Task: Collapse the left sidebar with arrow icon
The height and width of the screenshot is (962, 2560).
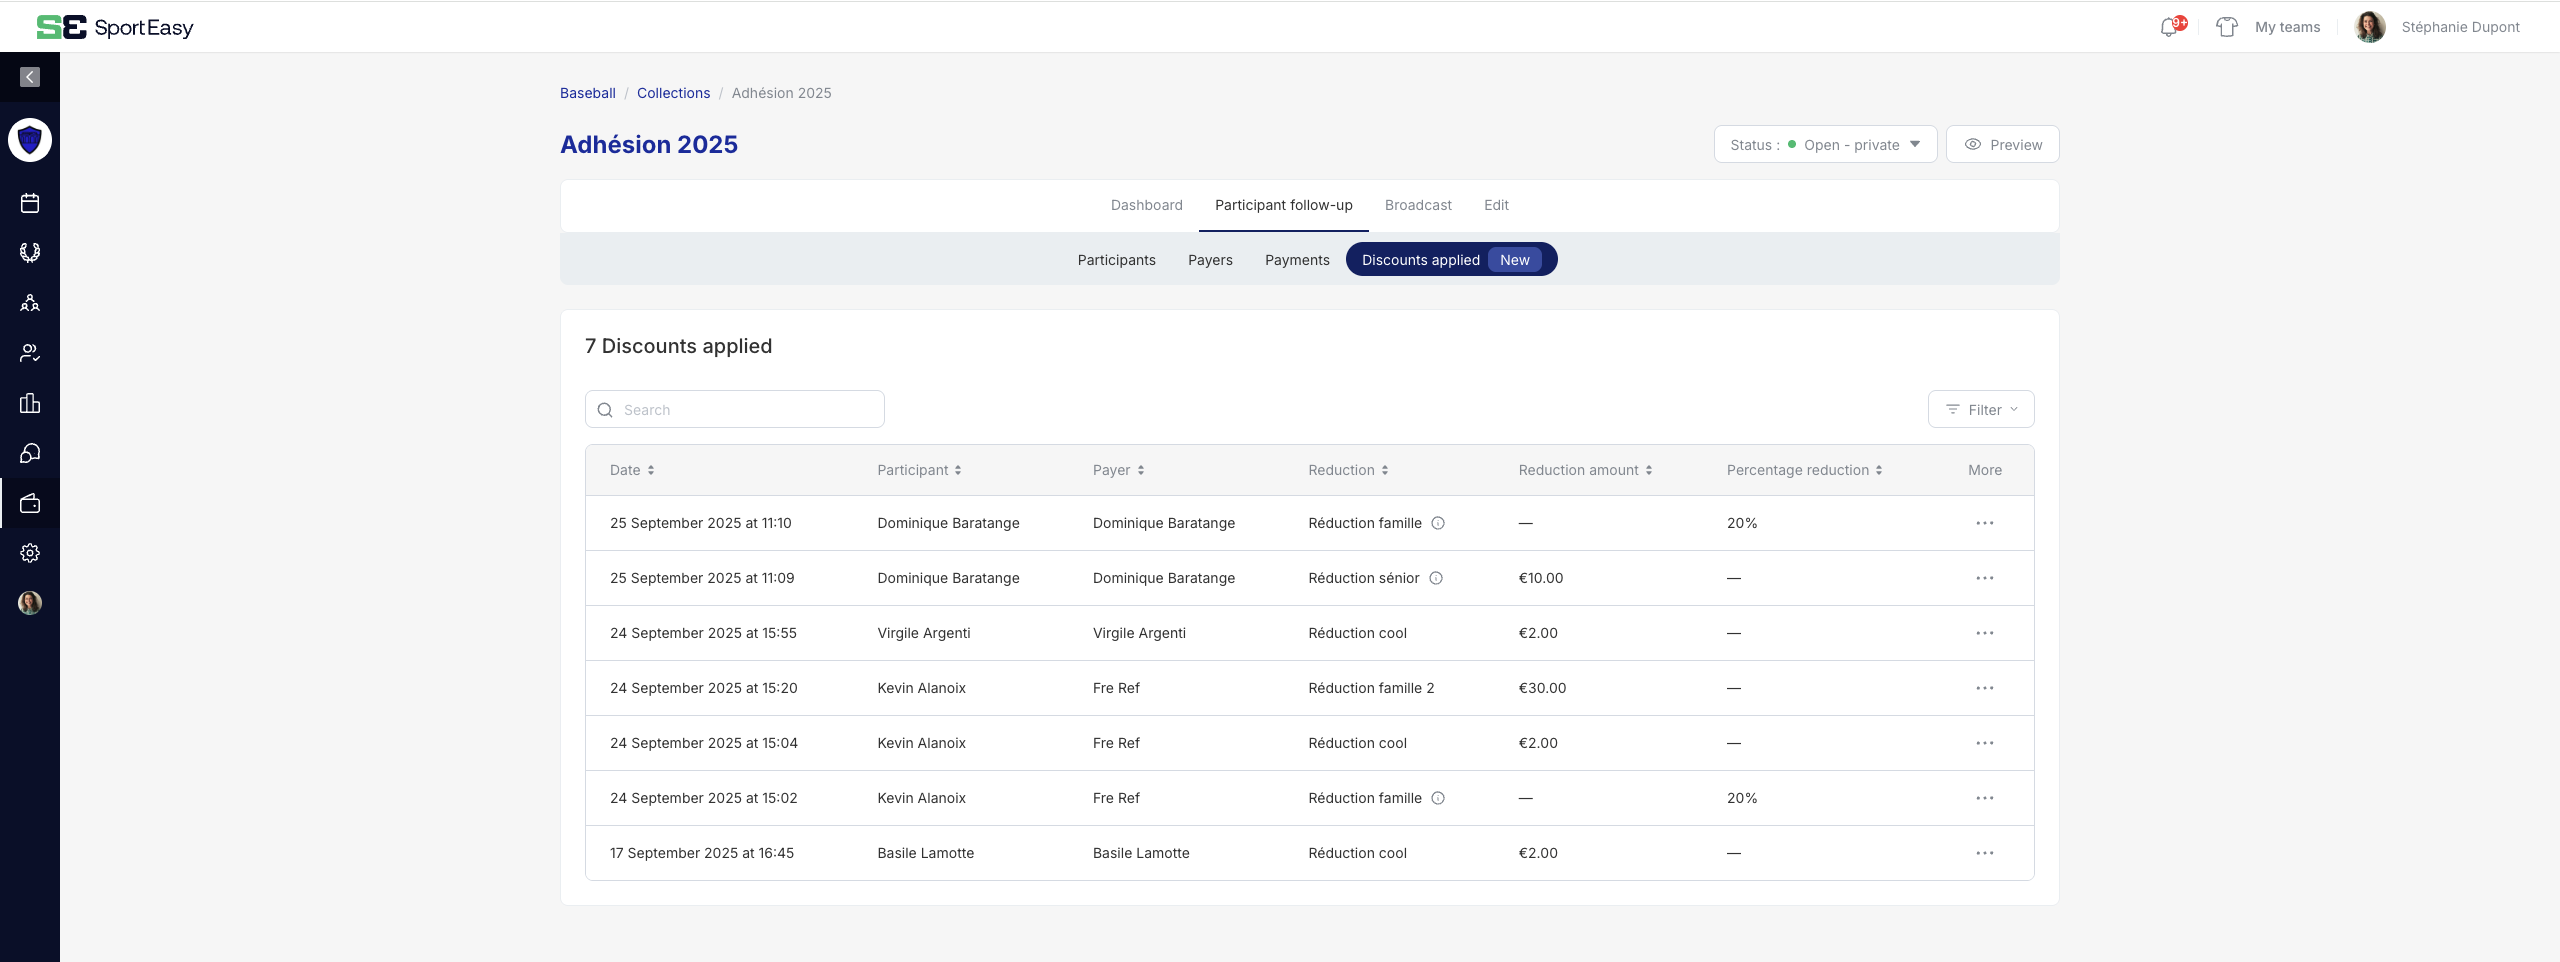Action: tap(30, 77)
